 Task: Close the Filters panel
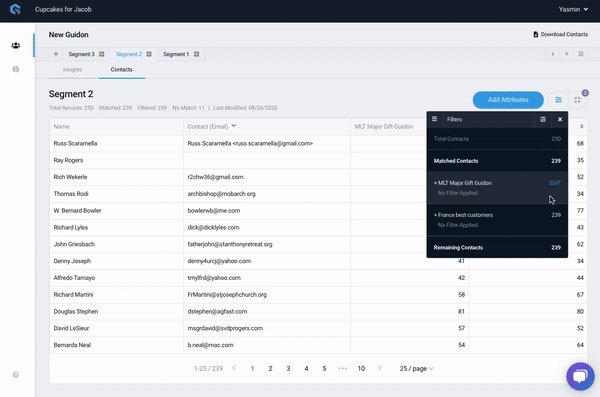pos(560,119)
